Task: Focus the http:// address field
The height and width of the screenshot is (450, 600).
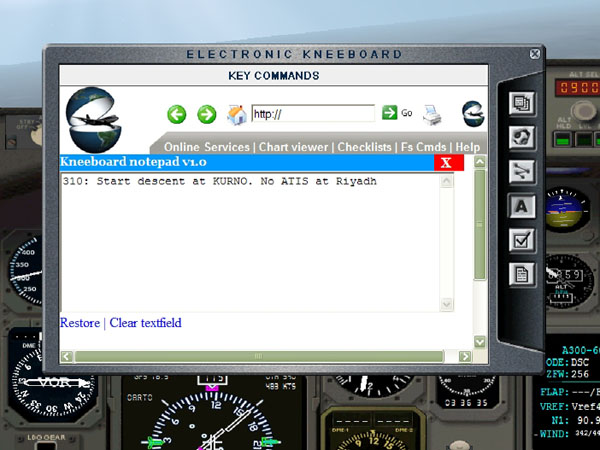Action: [313, 114]
